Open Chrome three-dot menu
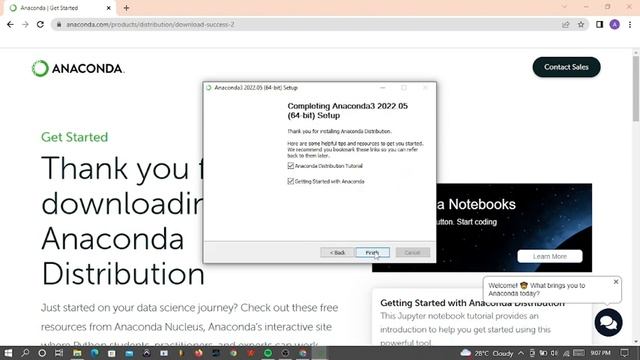 pyautogui.click(x=630, y=24)
